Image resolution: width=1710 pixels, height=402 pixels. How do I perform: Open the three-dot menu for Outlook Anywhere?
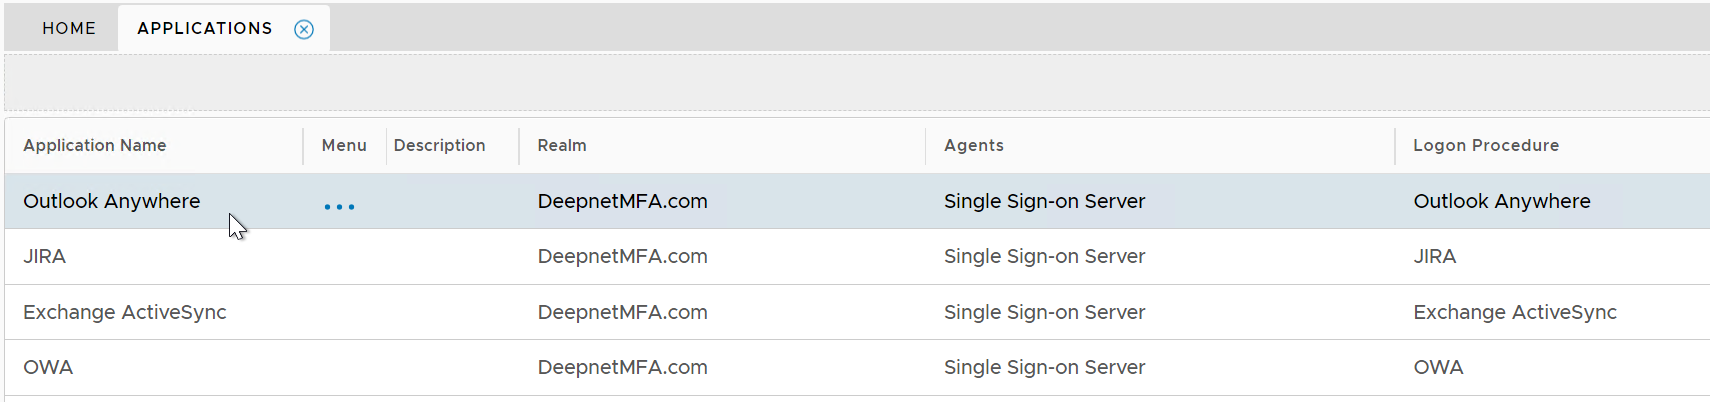pyautogui.click(x=339, y=206)
